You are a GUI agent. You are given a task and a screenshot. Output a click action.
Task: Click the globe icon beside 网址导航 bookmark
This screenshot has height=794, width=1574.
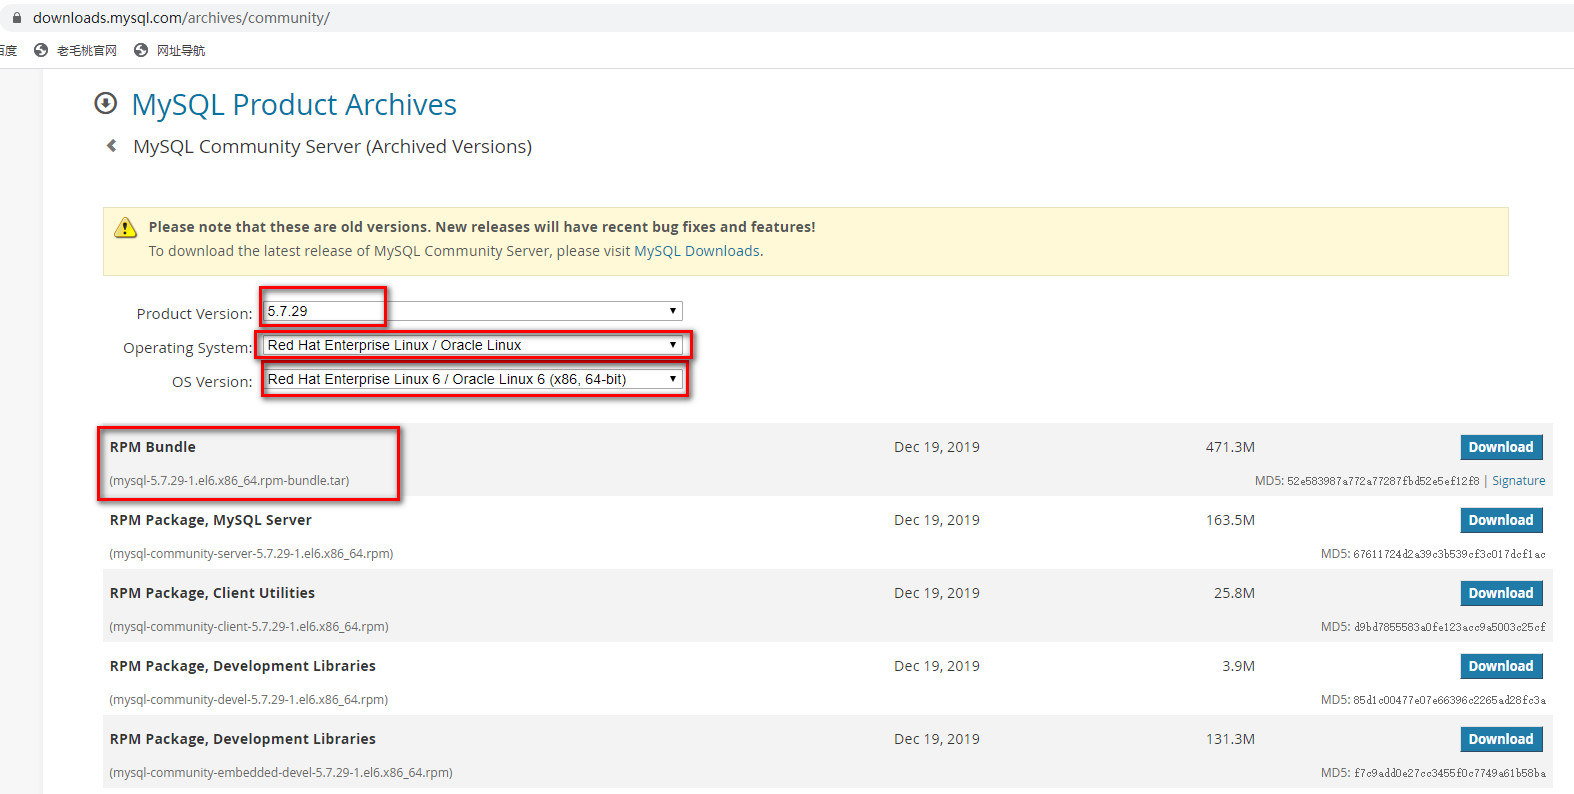point(141,50)
